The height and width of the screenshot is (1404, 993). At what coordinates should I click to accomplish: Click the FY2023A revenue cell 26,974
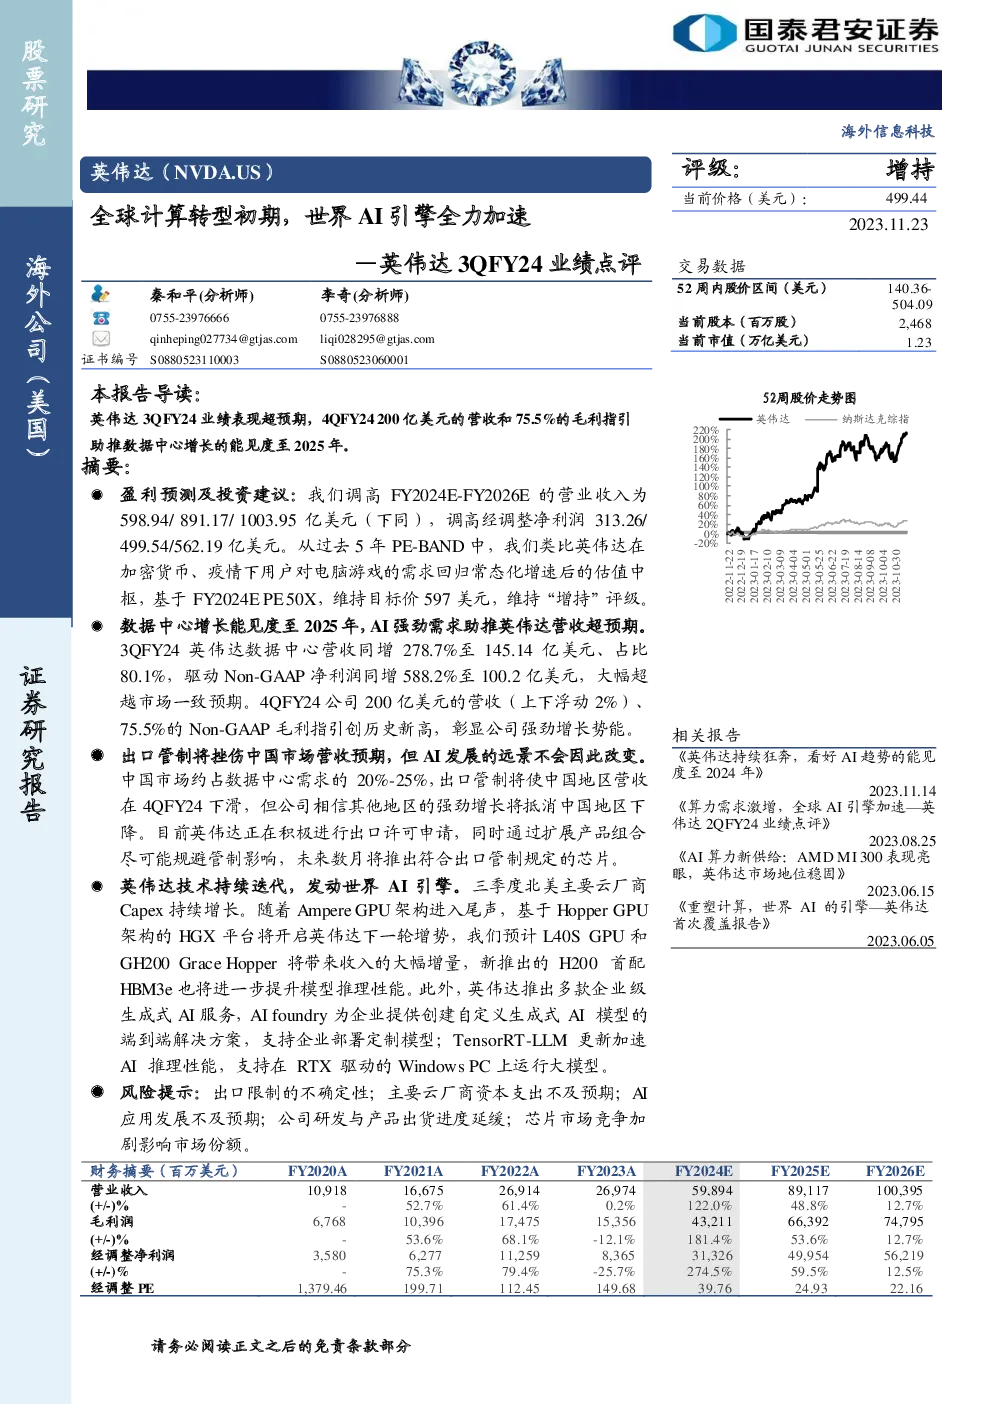(615, 1190)
